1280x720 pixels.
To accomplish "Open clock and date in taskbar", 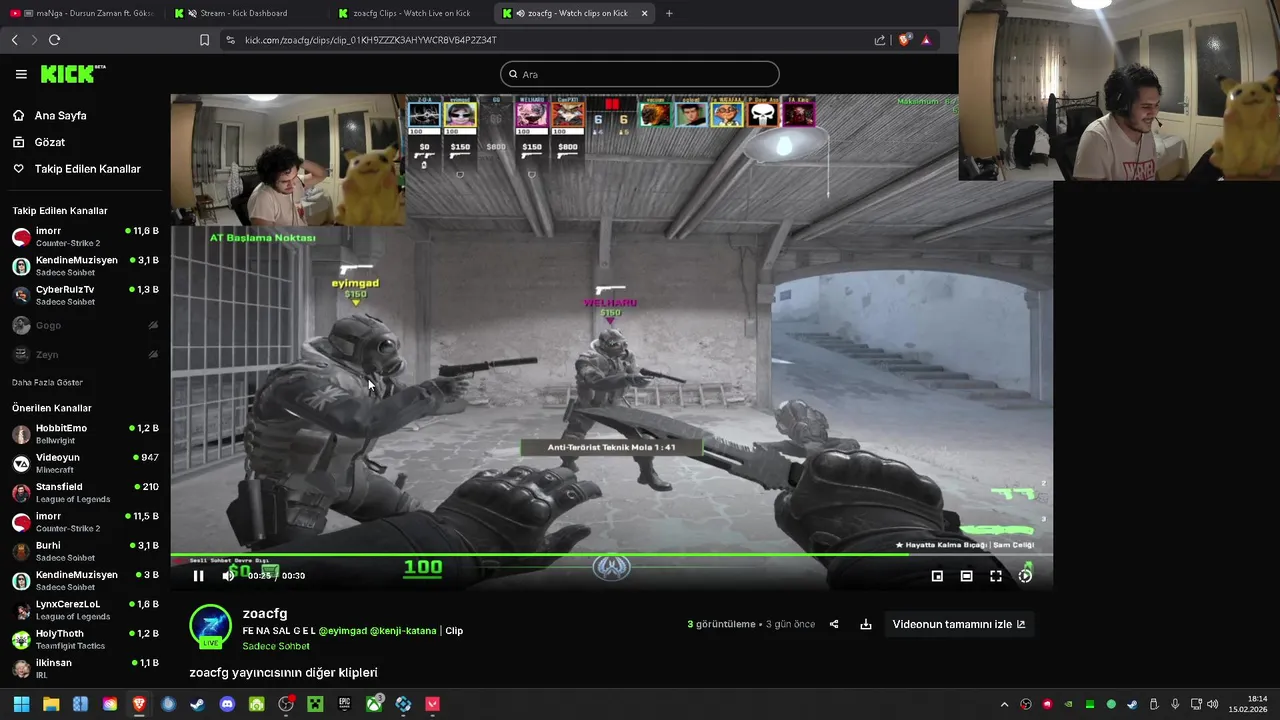I will (1249, 704).
